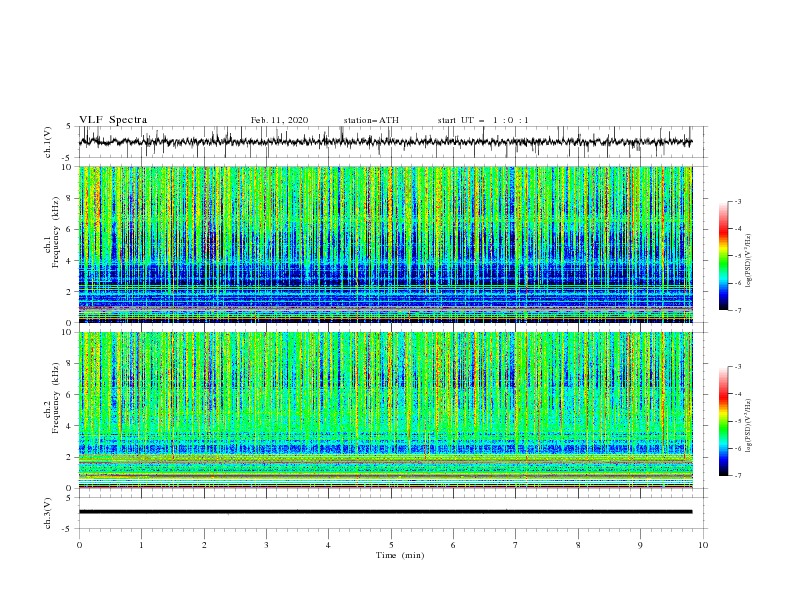Click the ch.3(V) flat waveform trace

click(390, 511)
